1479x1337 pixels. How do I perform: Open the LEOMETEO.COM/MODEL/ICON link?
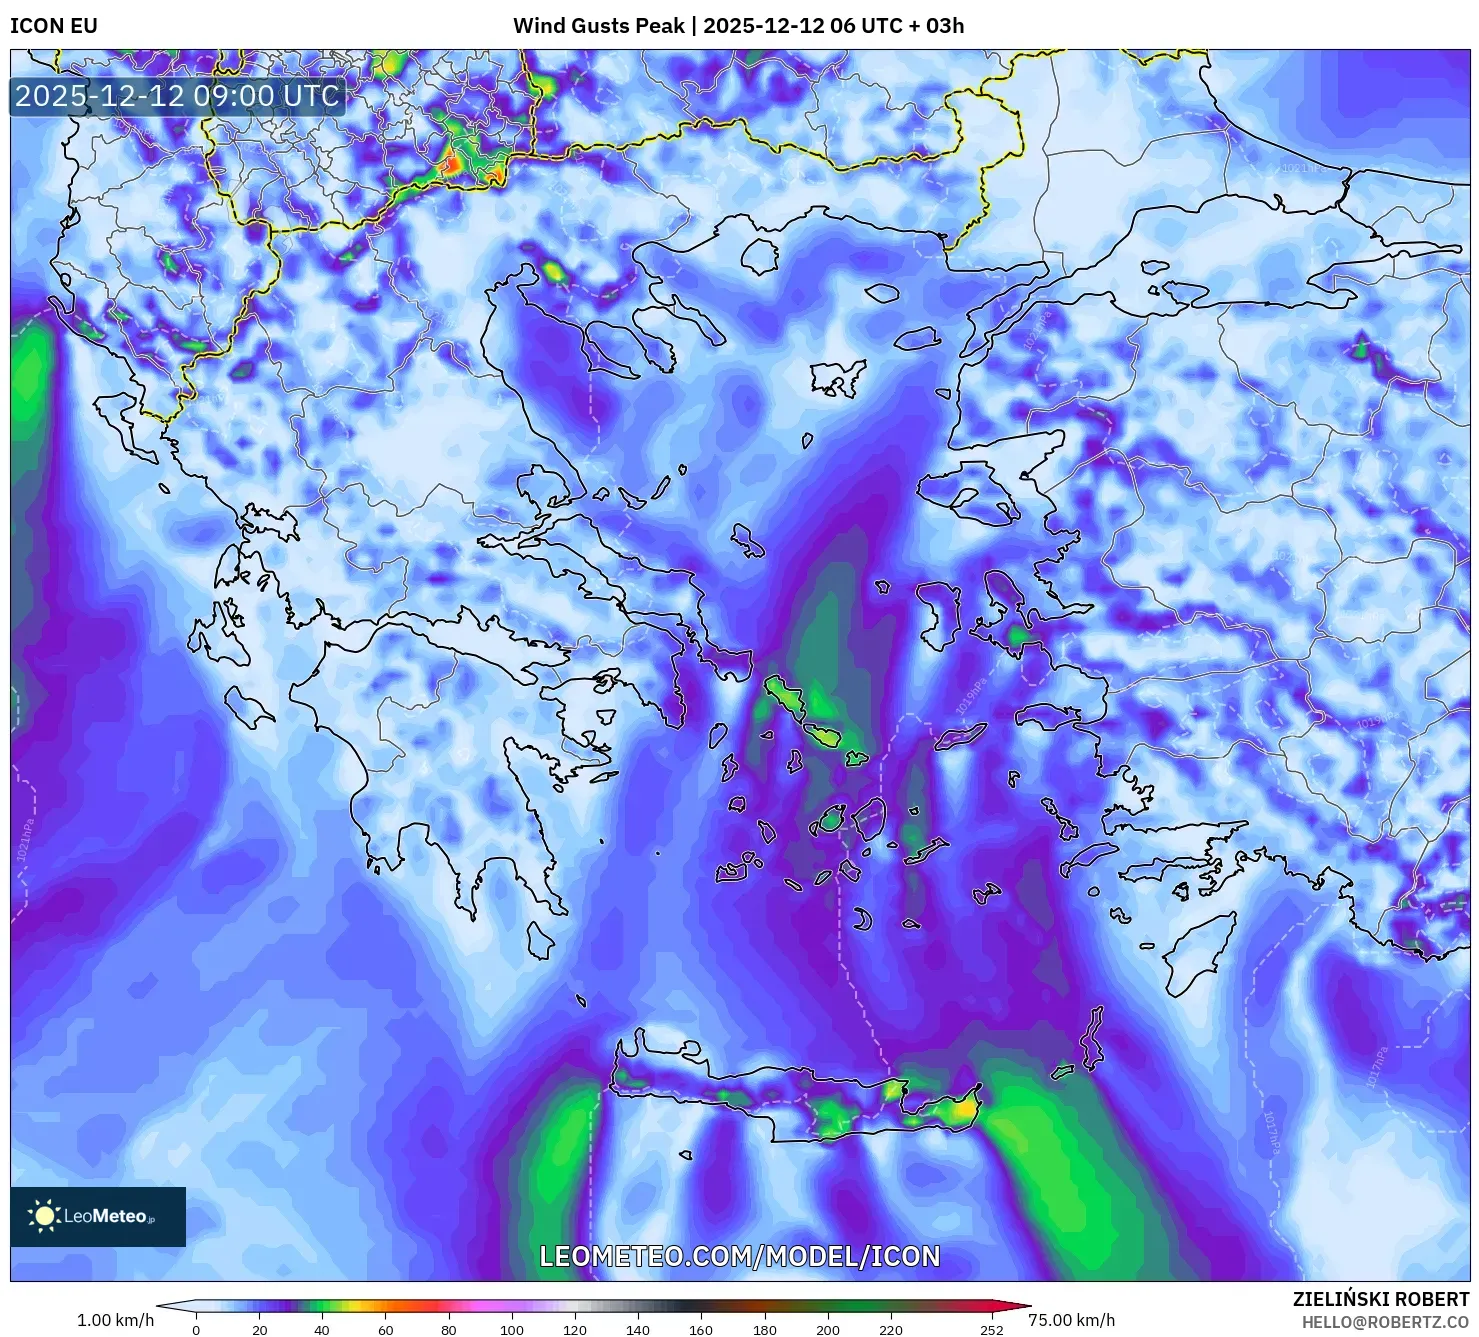point(739,1257)
